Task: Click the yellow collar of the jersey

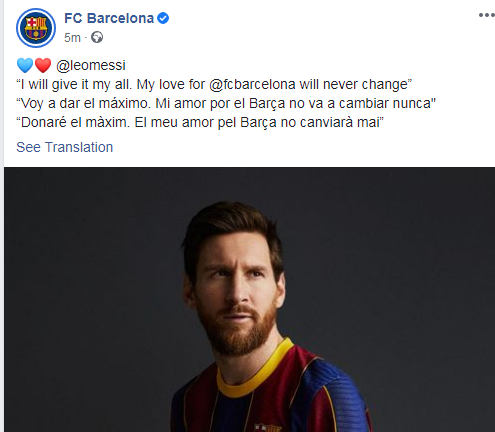Action: (253, 372)
